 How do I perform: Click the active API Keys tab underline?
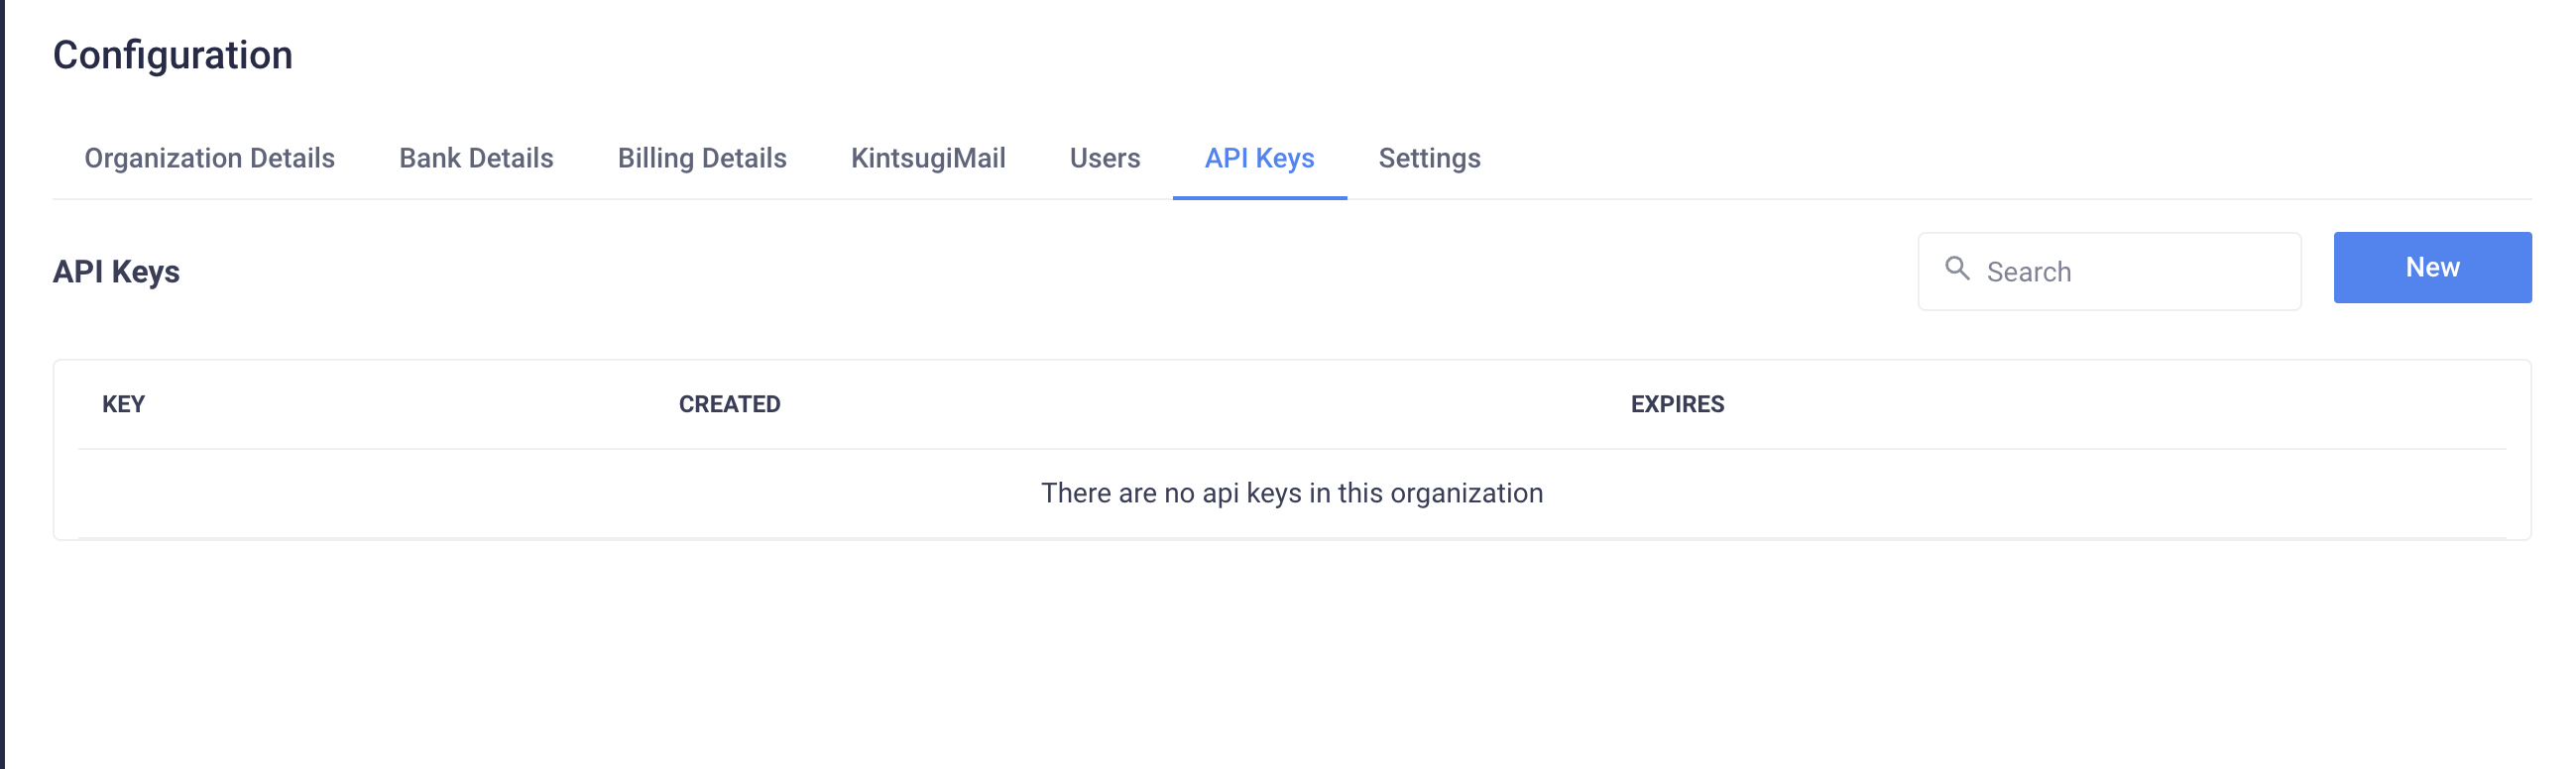(1259, 201)
